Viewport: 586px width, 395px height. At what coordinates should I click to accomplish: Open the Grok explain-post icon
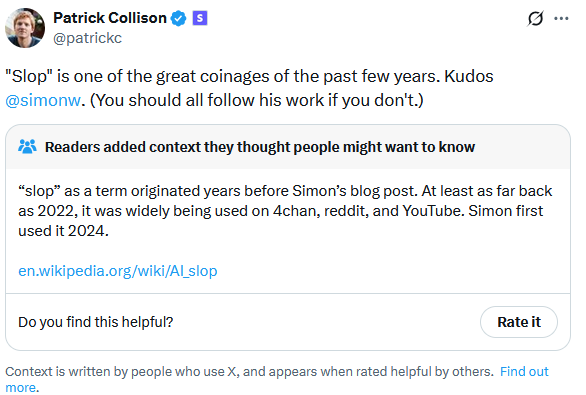535,18
